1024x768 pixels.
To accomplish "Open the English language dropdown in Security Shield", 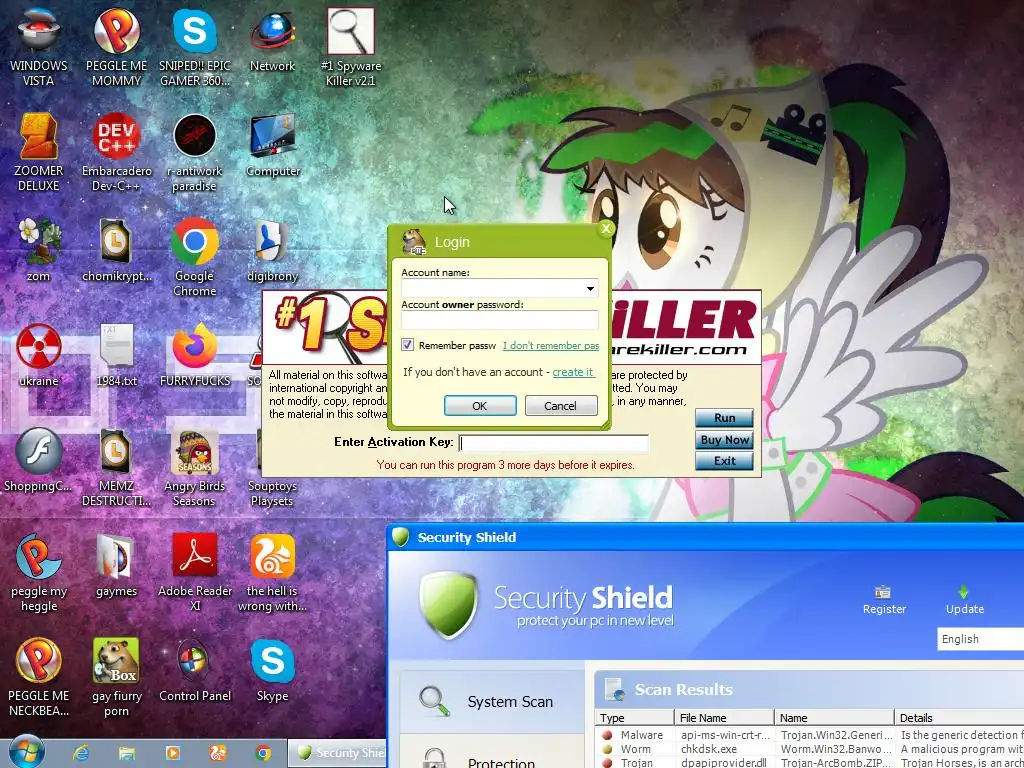I will [980, 639].
